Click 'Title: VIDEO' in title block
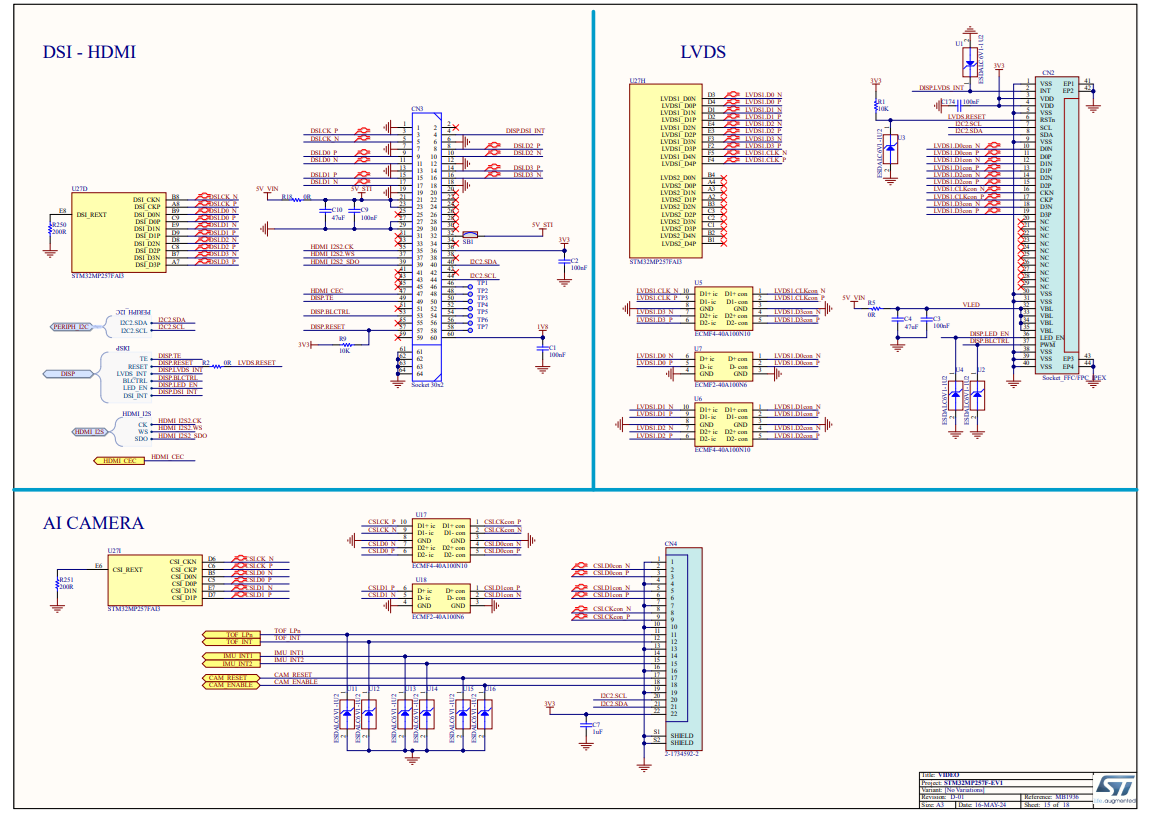This screenshot has width=1150, height=815. click(940, 775)
